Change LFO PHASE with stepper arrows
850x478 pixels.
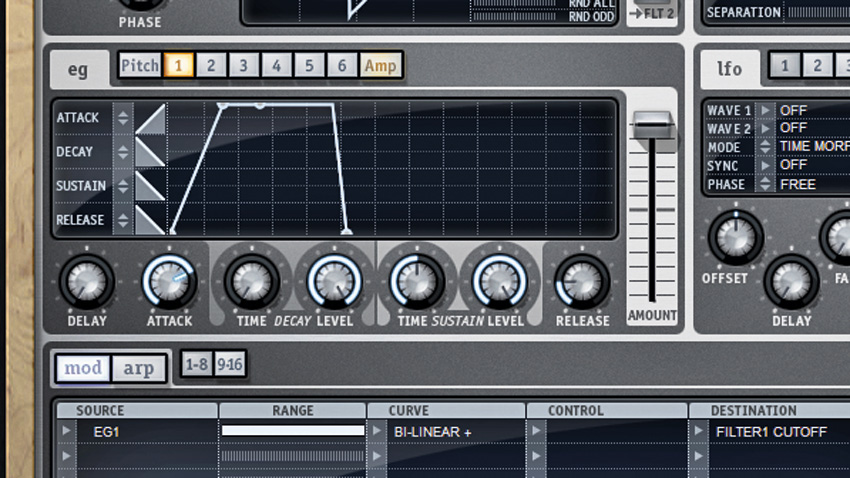(x=765, y=184)
